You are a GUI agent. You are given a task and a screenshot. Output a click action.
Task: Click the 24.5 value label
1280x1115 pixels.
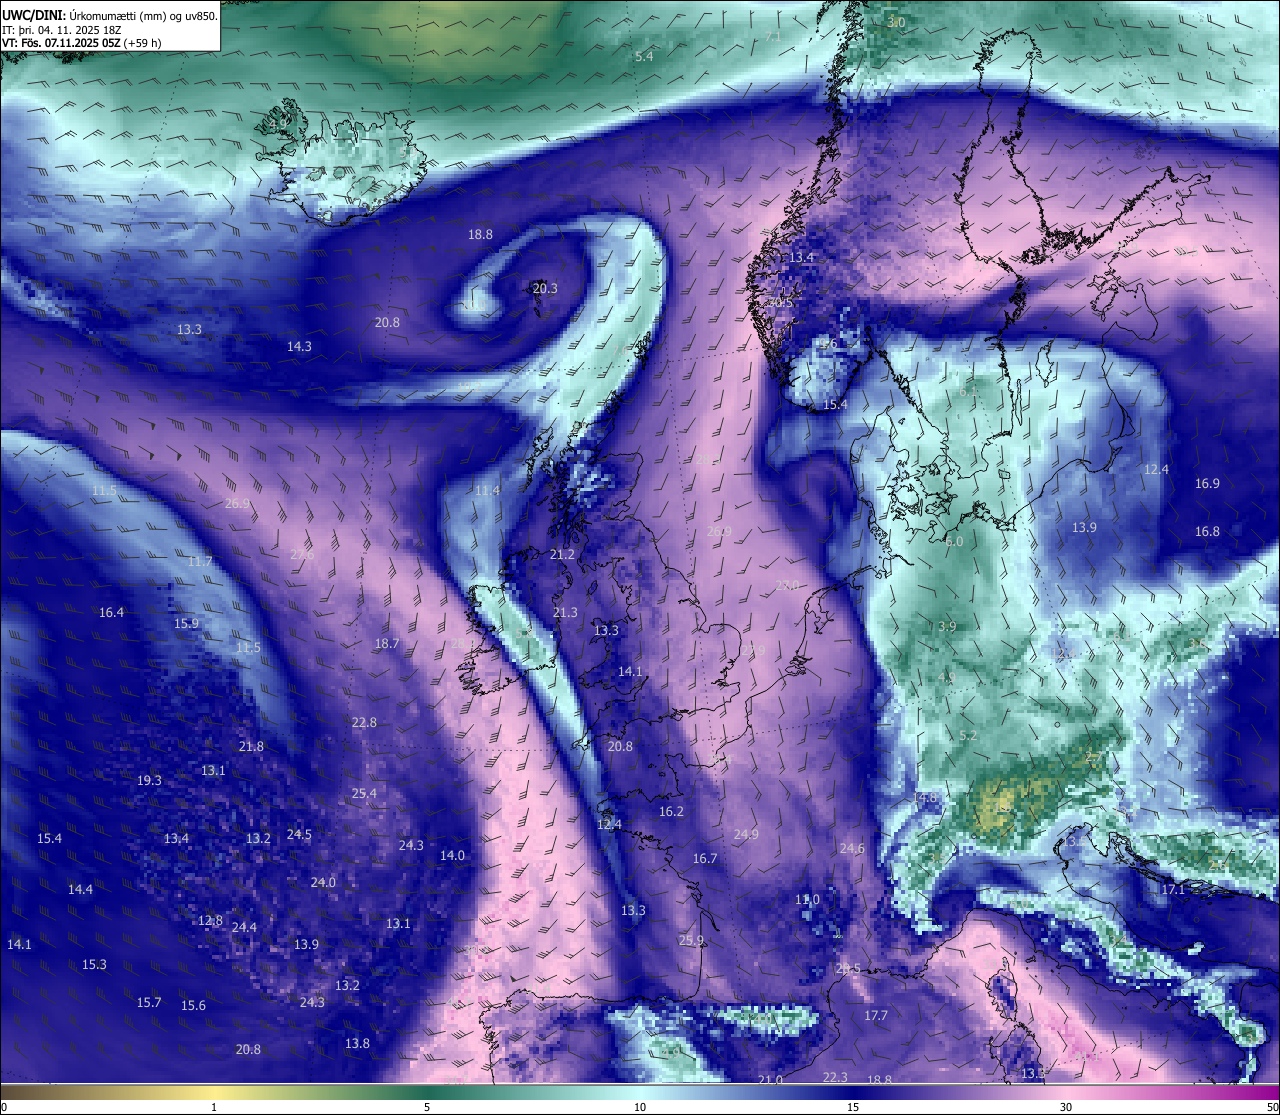[x=299, y=834]
